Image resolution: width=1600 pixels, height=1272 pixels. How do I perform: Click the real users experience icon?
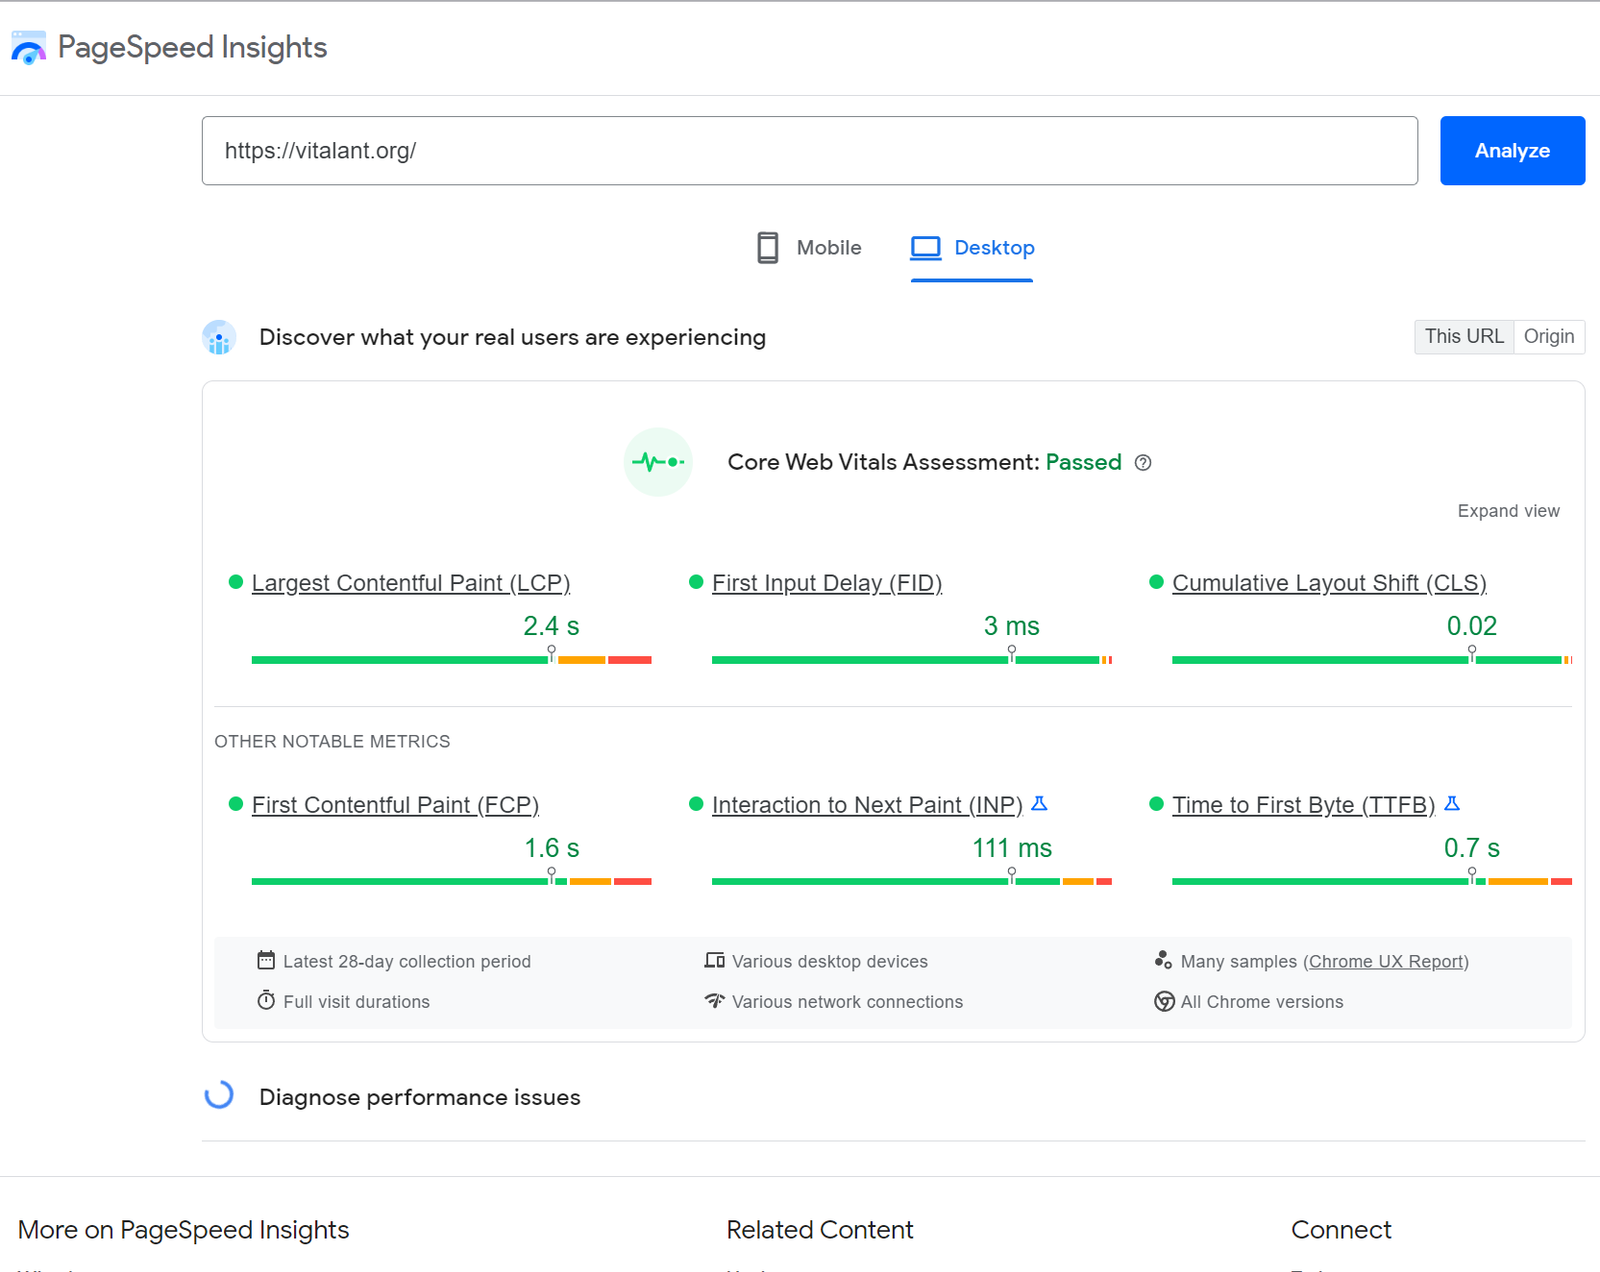[x=219, y=338]
